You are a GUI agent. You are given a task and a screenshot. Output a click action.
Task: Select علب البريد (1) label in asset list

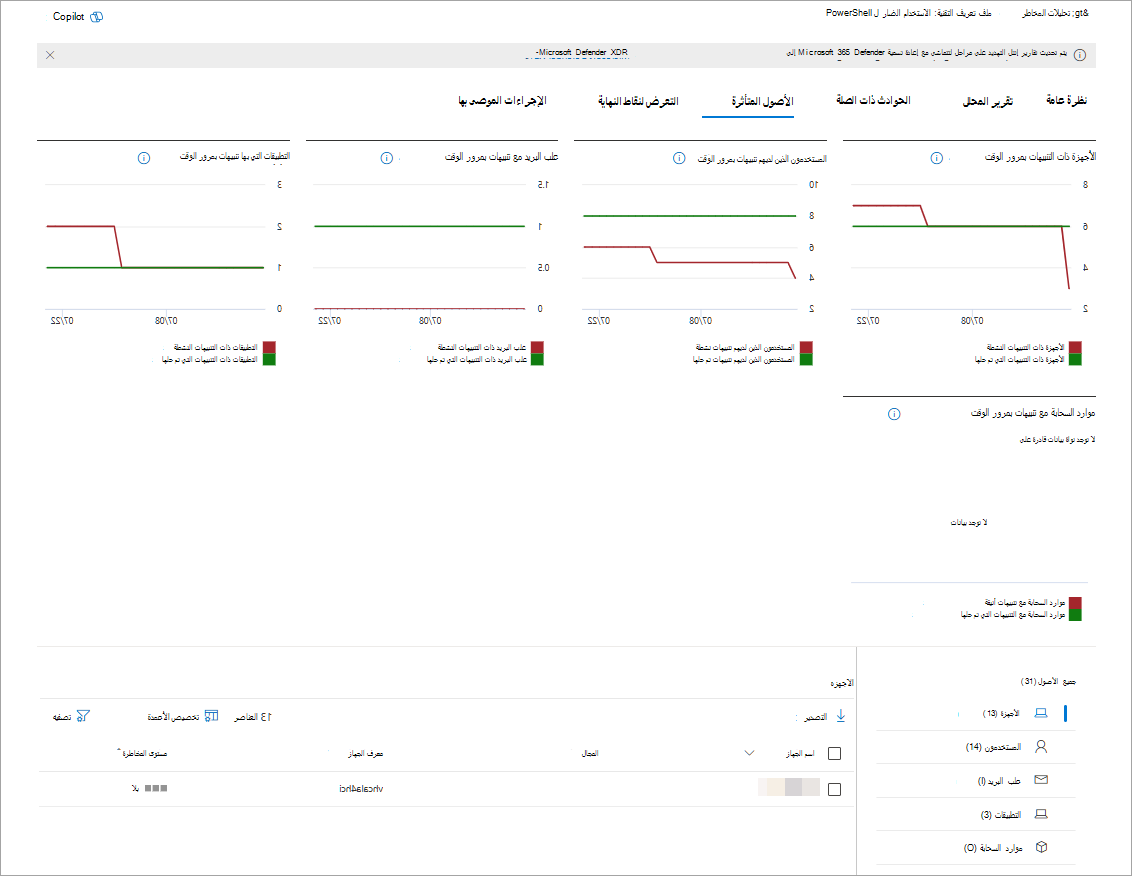pyautogui.click(x=999, y=781)
